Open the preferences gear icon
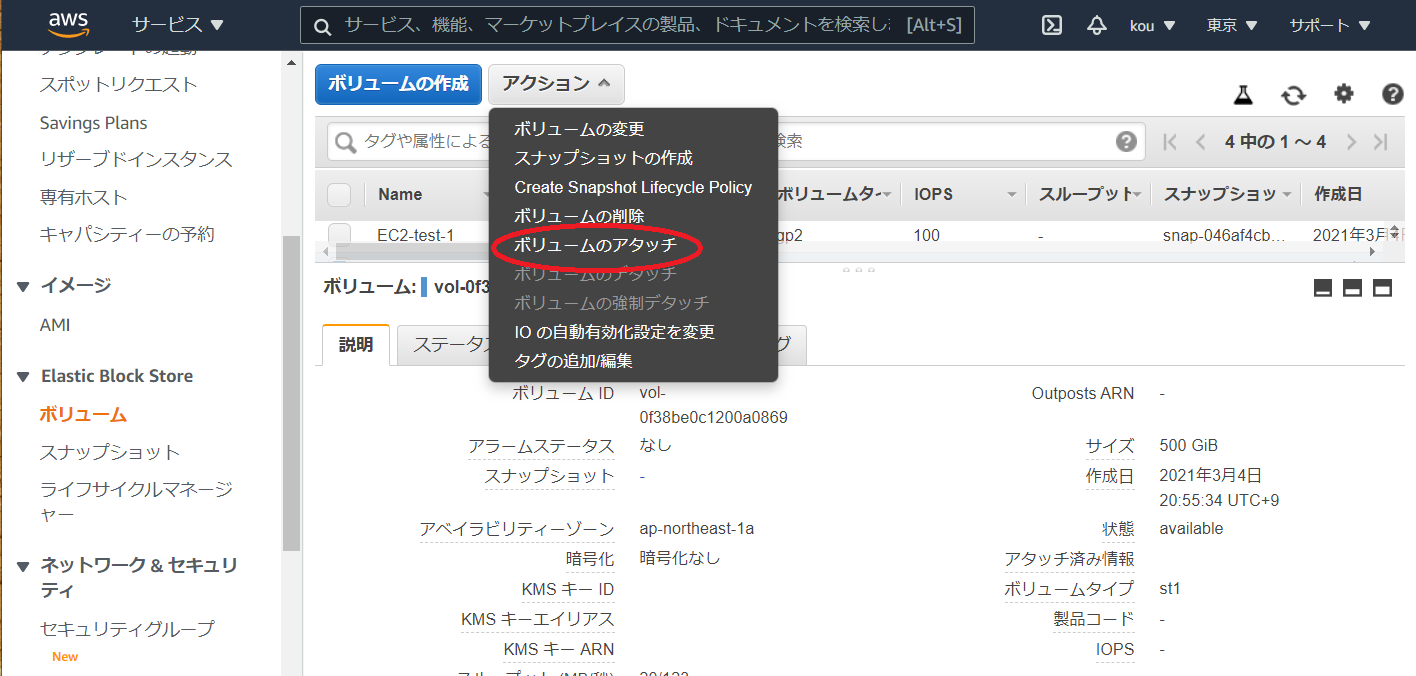 1343,94
